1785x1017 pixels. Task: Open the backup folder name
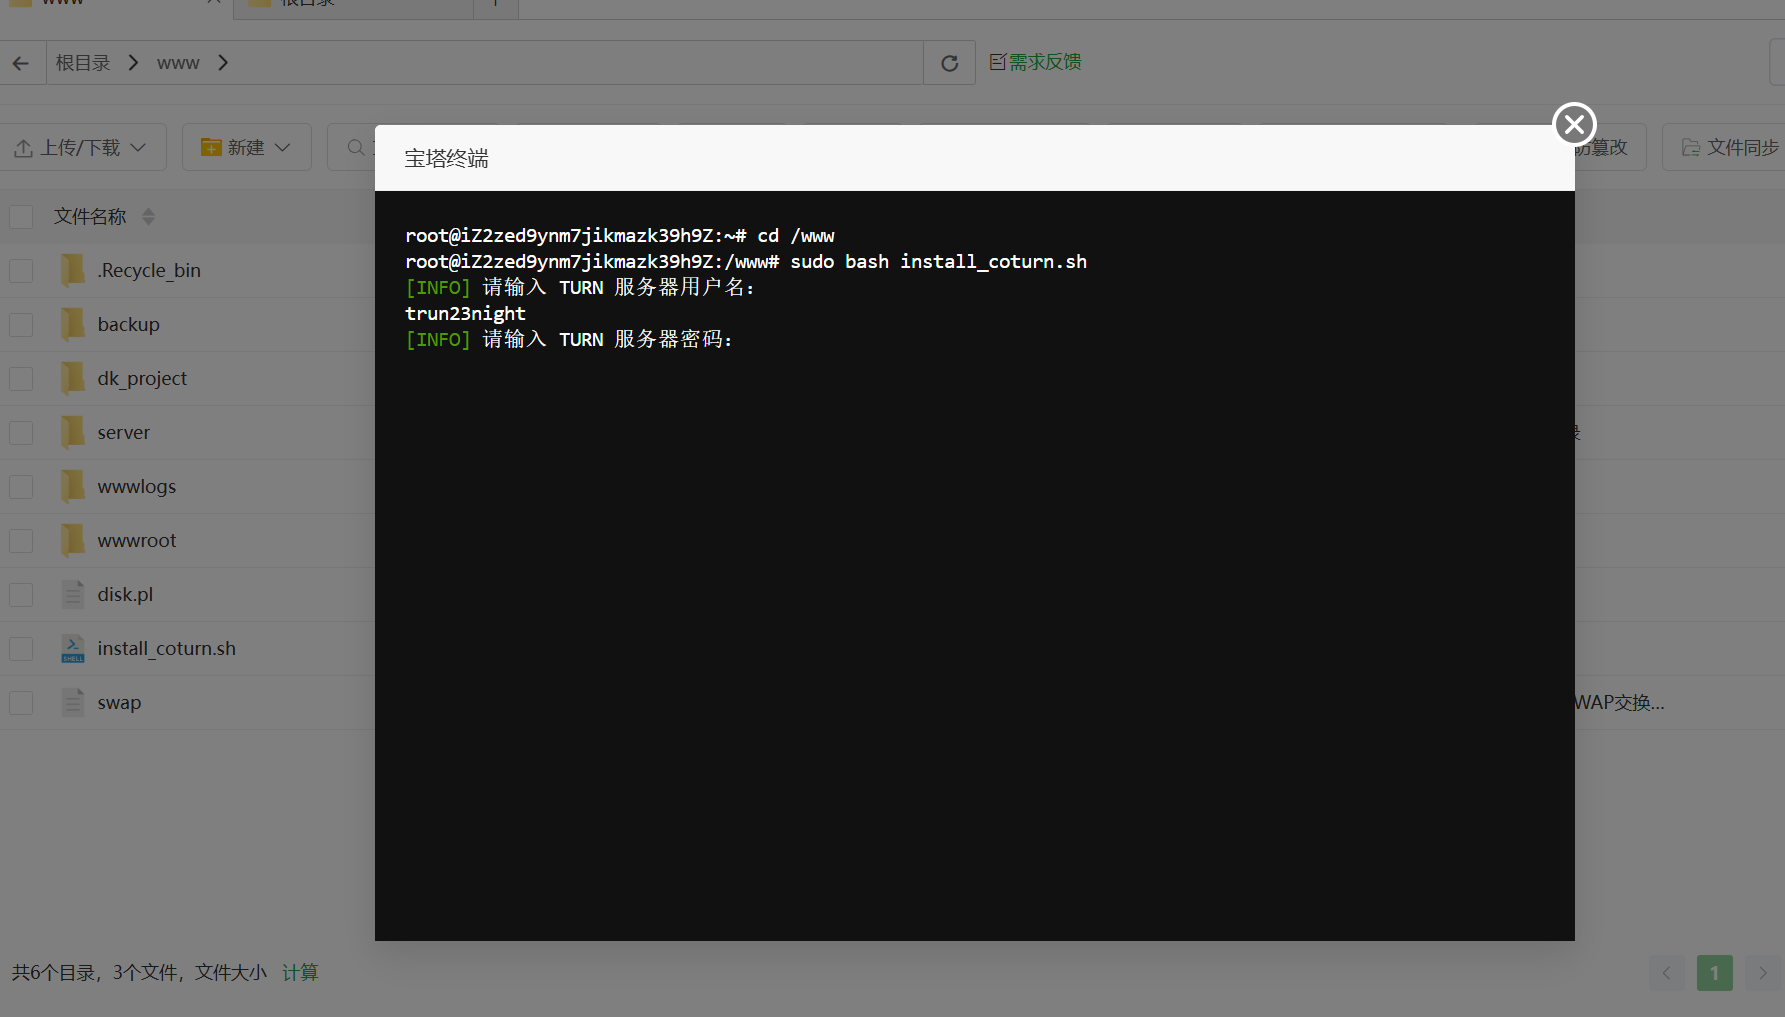click(128, 325)
